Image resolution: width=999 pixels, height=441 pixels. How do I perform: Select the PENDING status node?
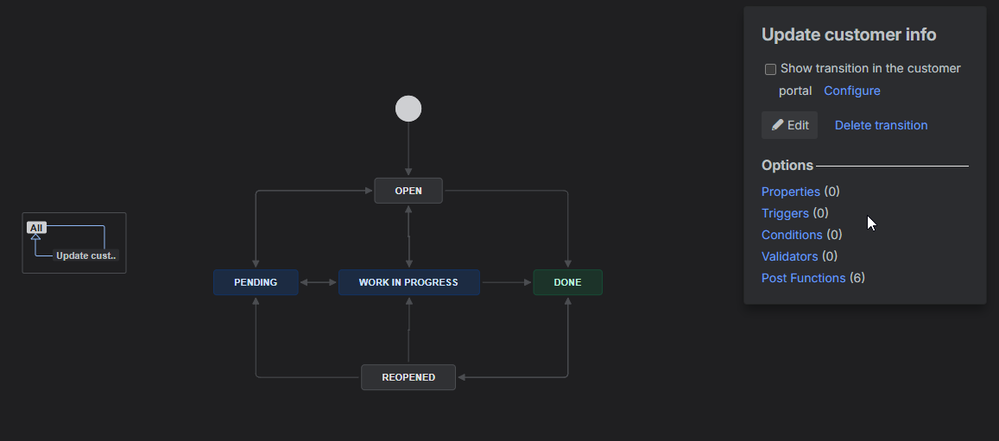(x=256, y=283)
